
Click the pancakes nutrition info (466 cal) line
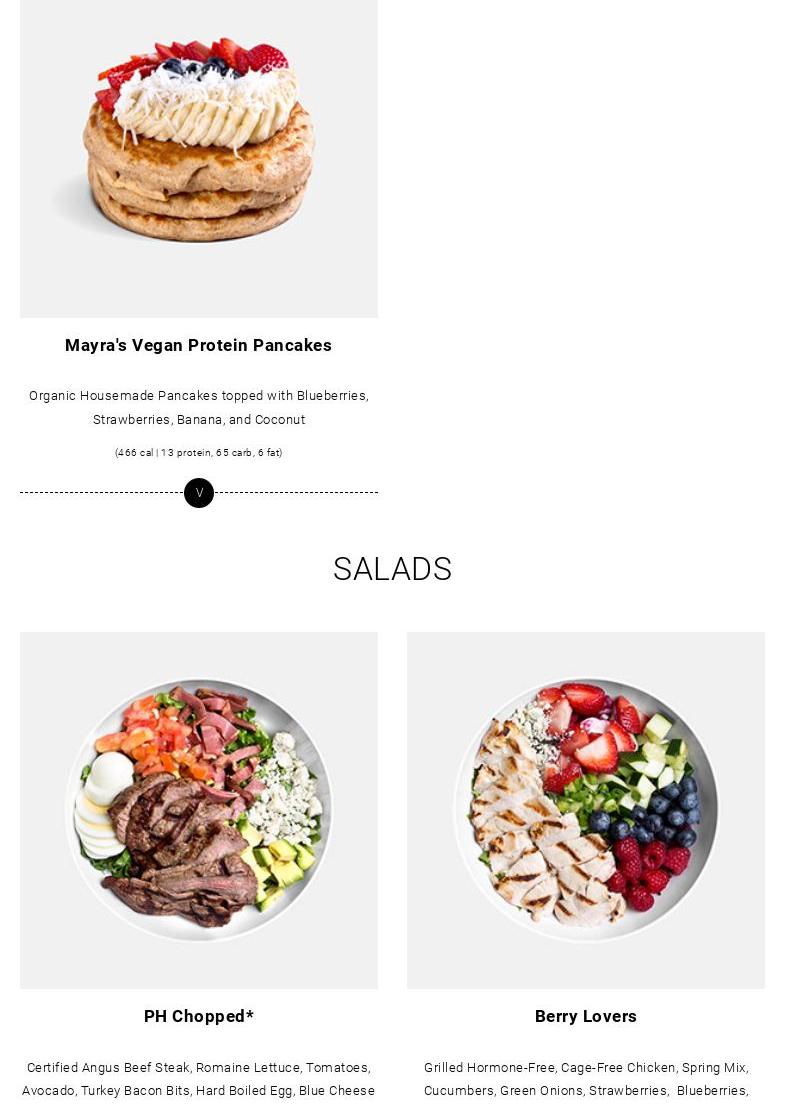[x=199, y=452]
